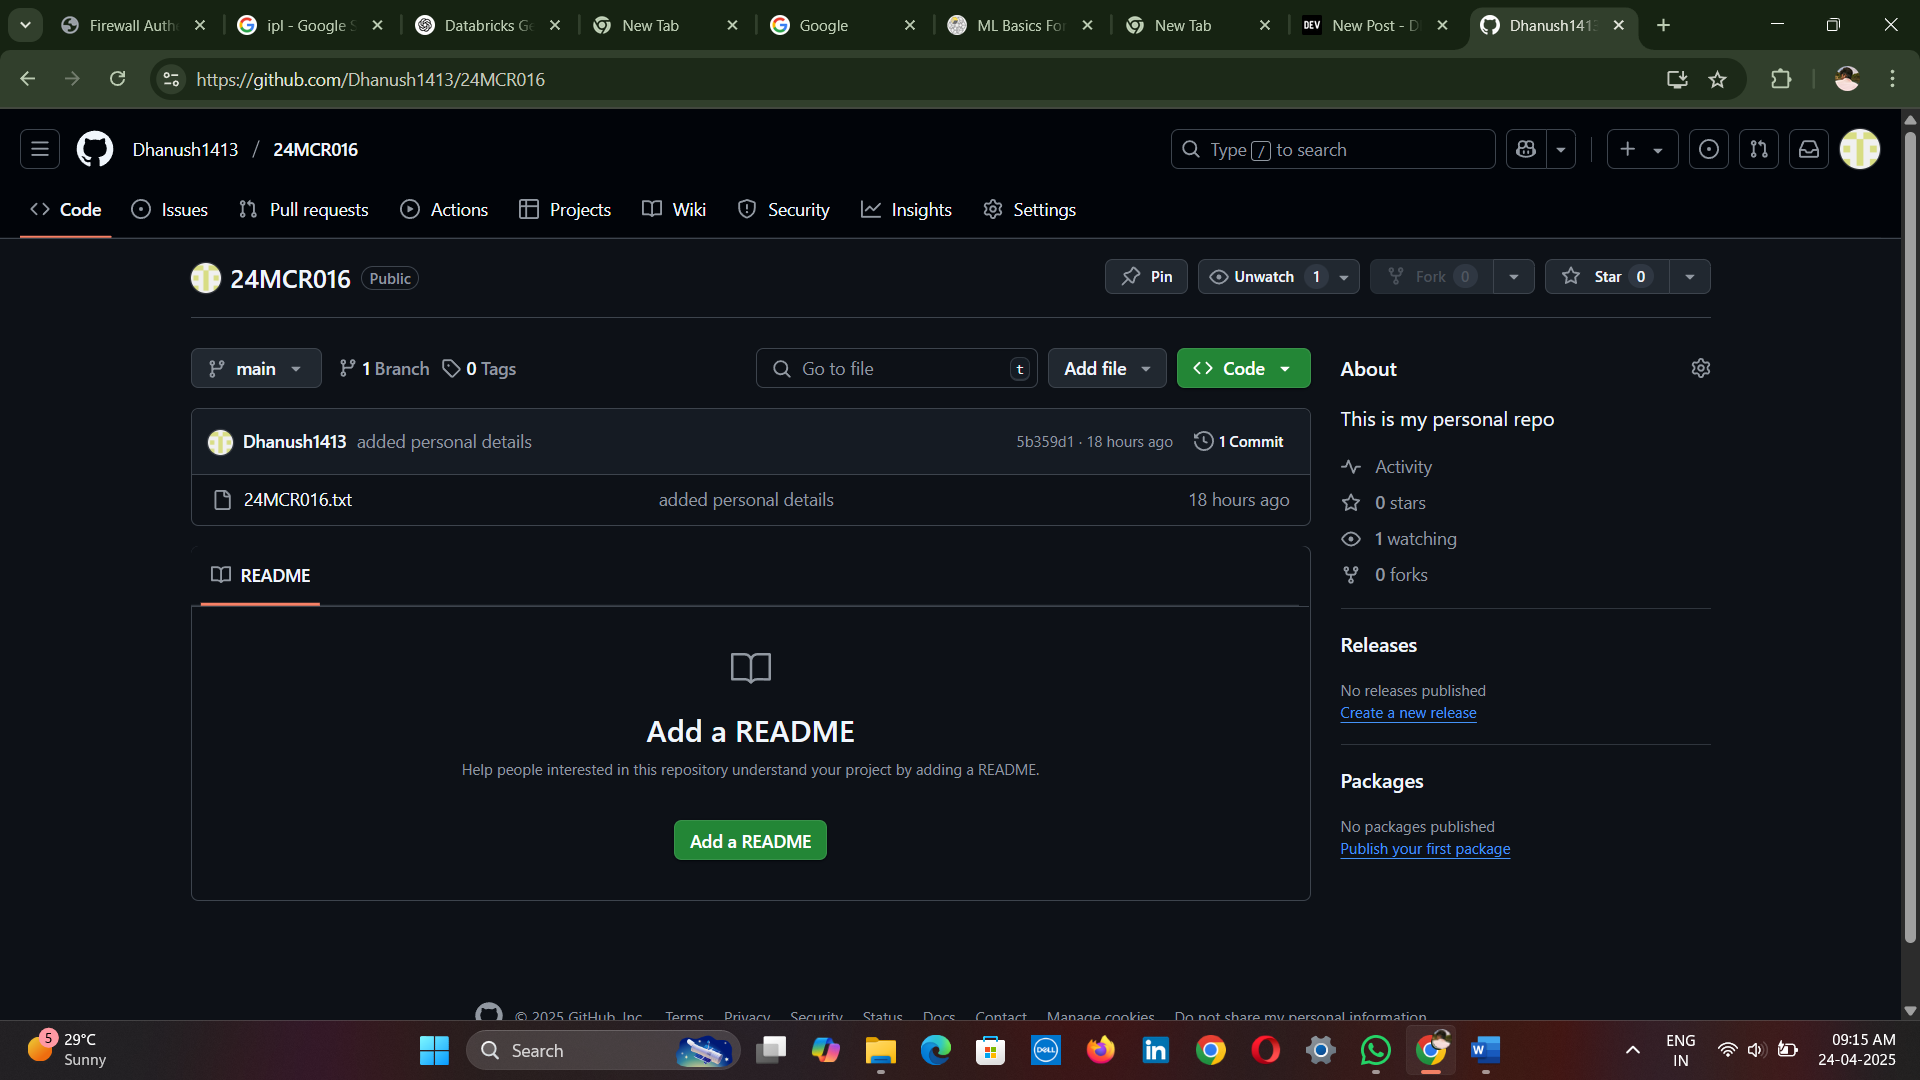
Task: View the 1 Branch list
Action: coord(384,369)
